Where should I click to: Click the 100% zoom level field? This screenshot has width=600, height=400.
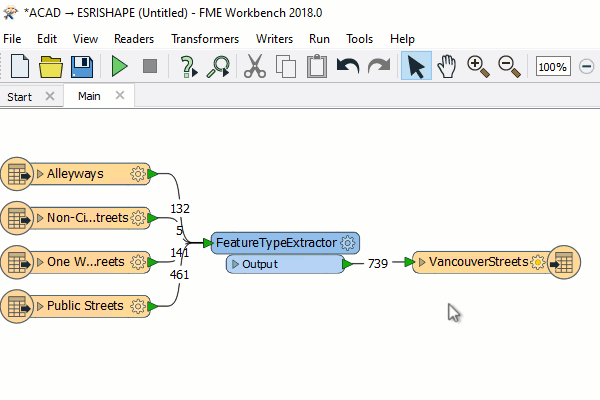point(553,67)
